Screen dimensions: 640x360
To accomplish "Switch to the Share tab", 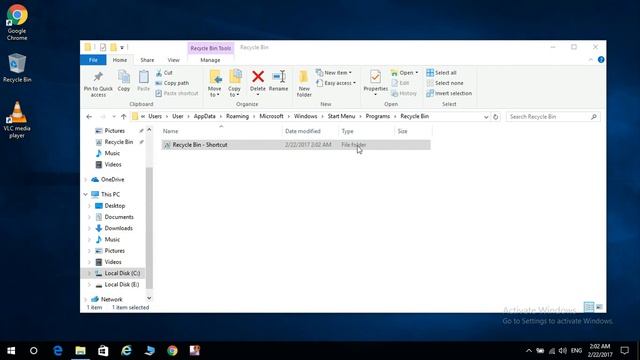I will [147, 60].
